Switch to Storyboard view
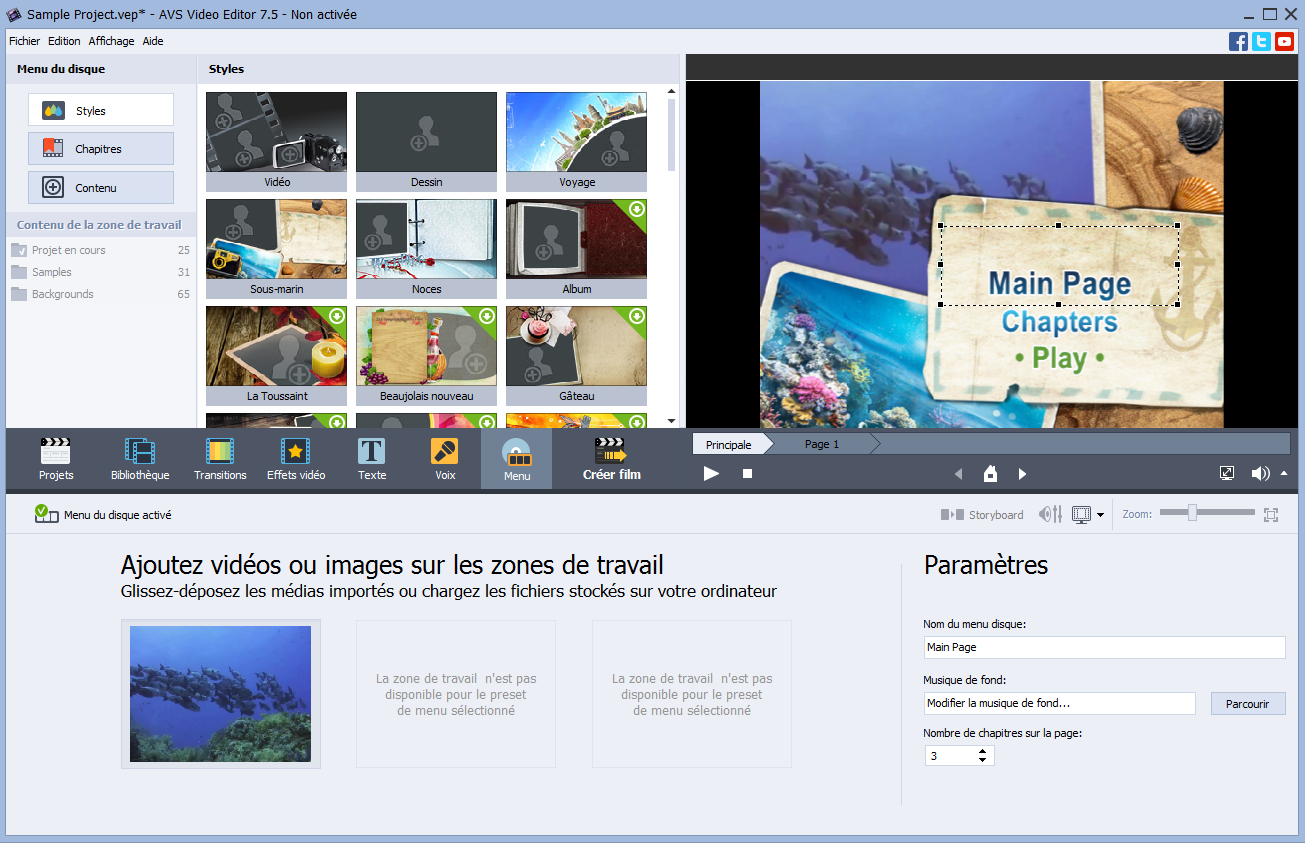Viewport: 1305px width, 843px height. coord(982,515)
